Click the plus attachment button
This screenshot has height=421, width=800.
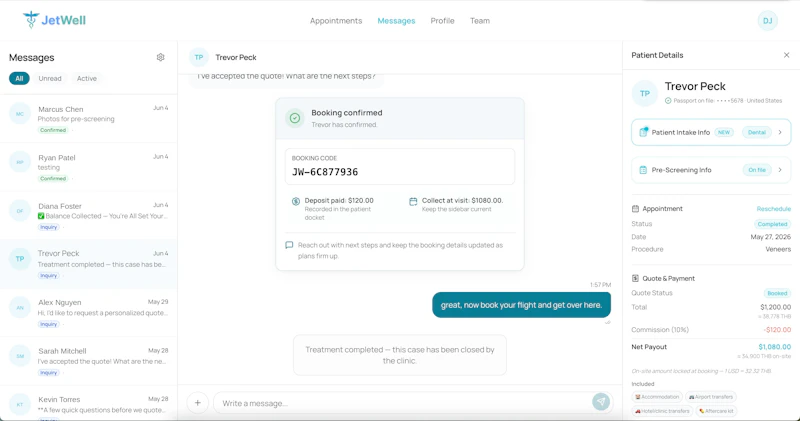(x=197, y=403)
